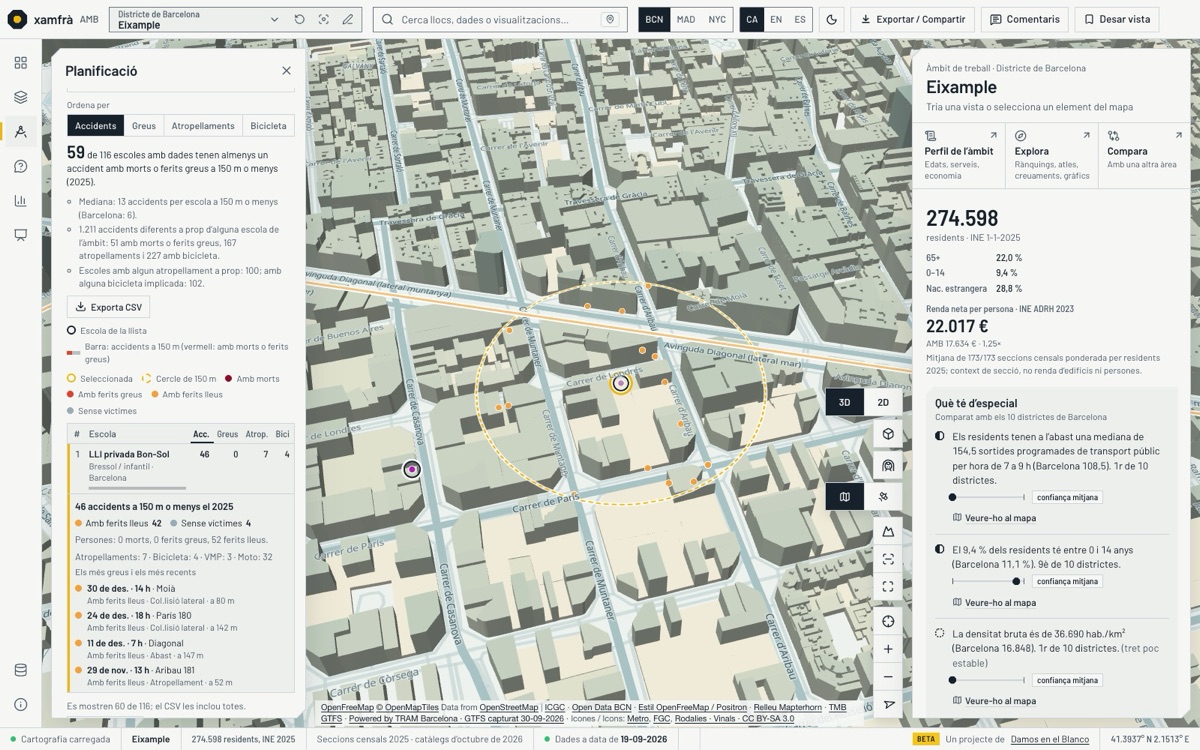Click the Exporta CSV button
1200x750 pixels.
pyautogui.click(x=108, y=307)
